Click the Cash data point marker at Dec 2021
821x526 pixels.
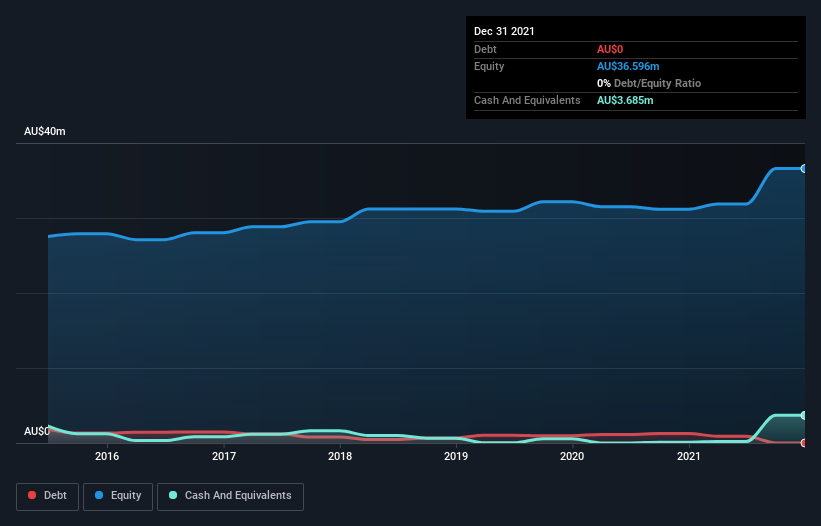click(804, 415)
